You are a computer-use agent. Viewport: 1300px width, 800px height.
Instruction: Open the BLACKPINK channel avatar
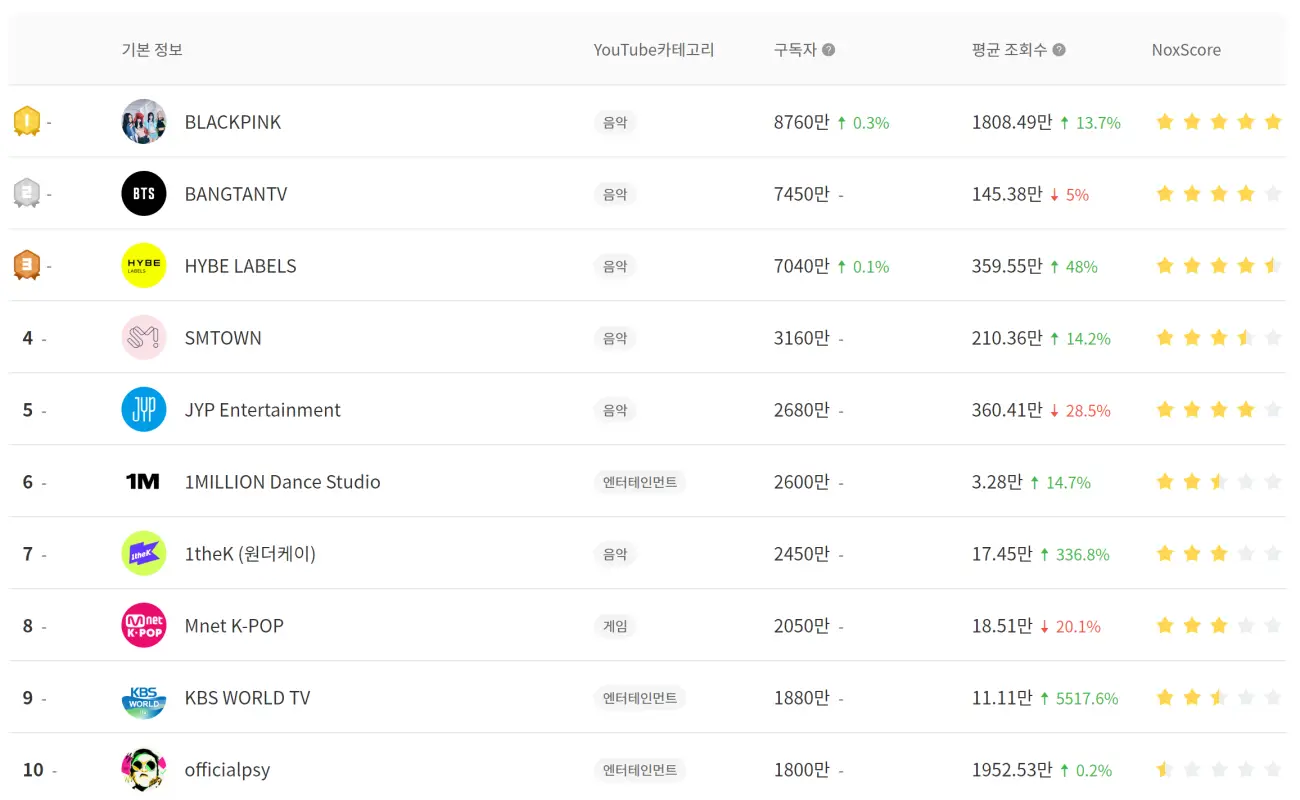(x=144, y=122)
